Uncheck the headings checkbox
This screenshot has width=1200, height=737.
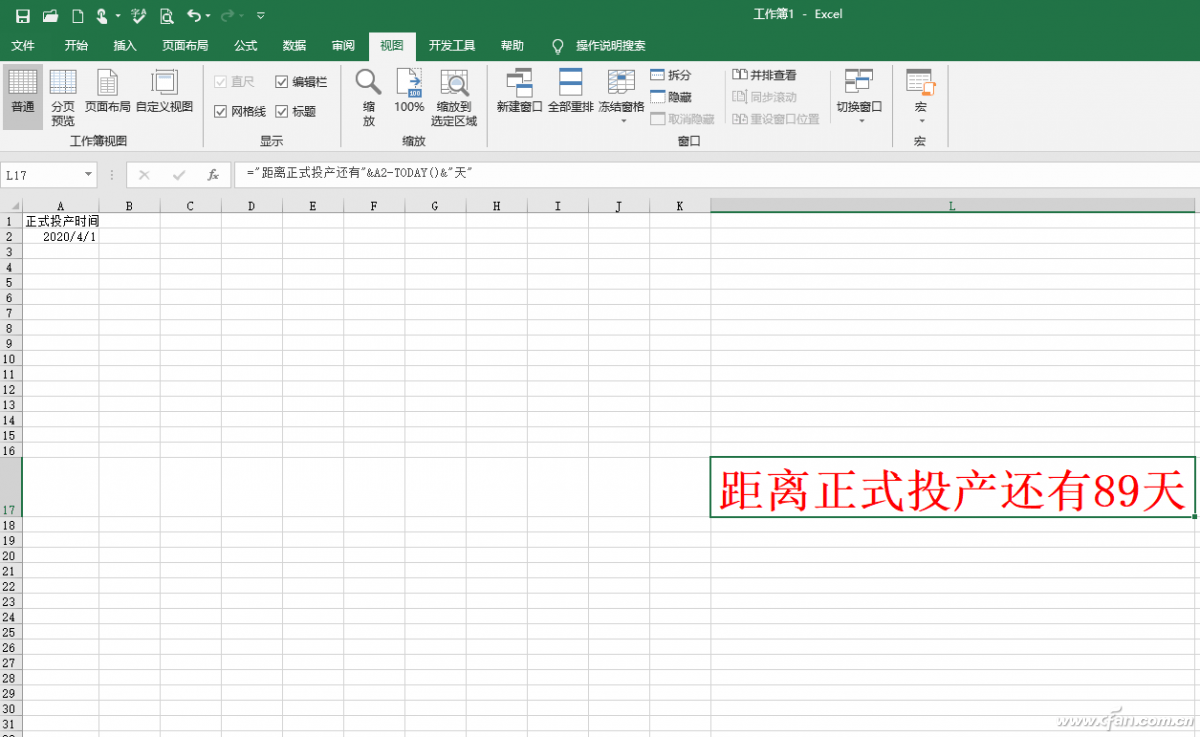(x=281, y=112)
